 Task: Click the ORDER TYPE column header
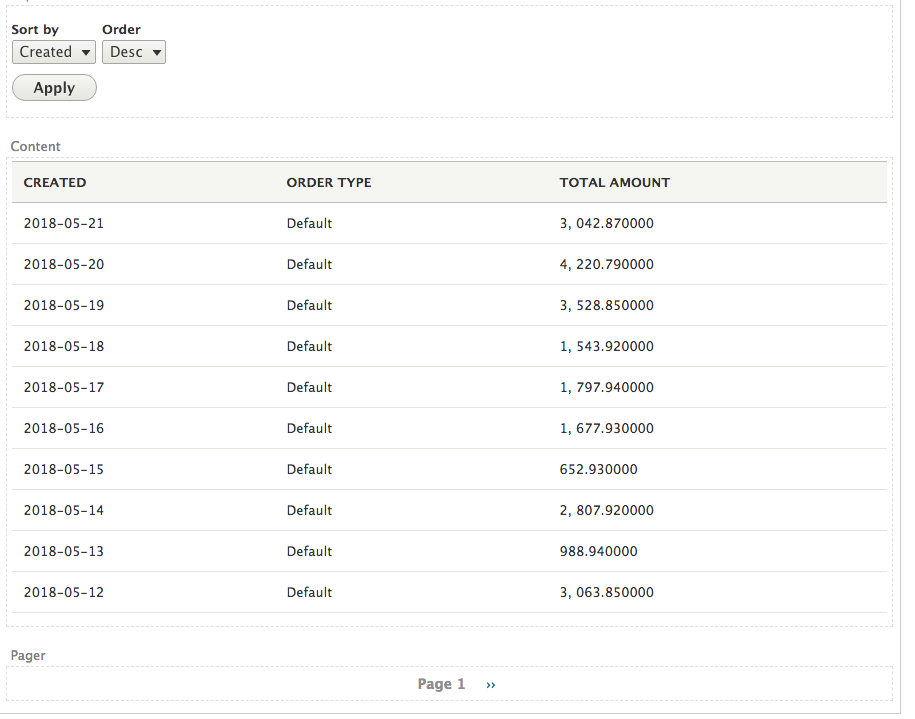click(329, 183)
